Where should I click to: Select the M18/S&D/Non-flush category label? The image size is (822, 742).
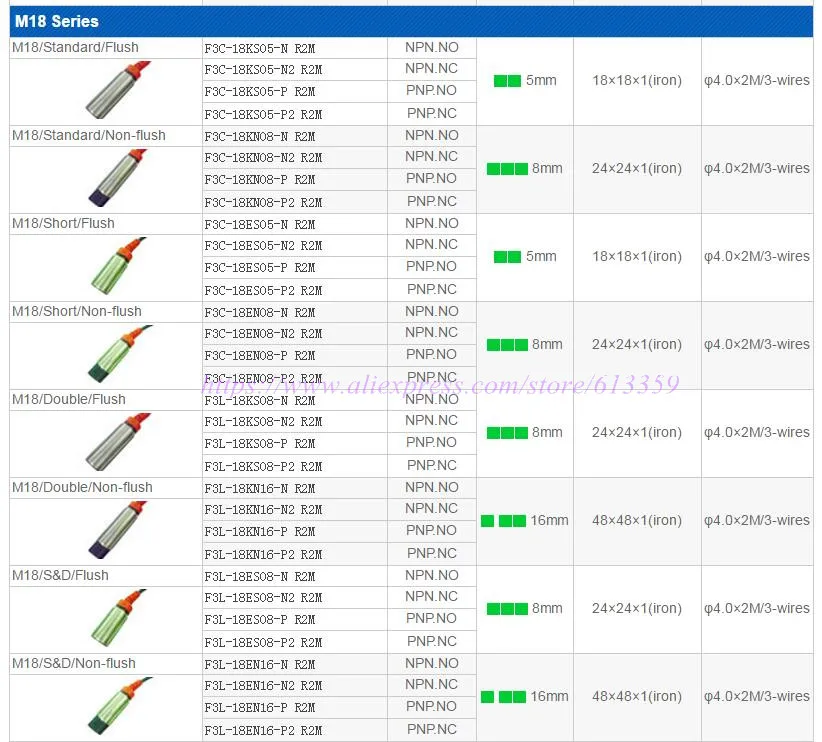[x=74, y=664]
